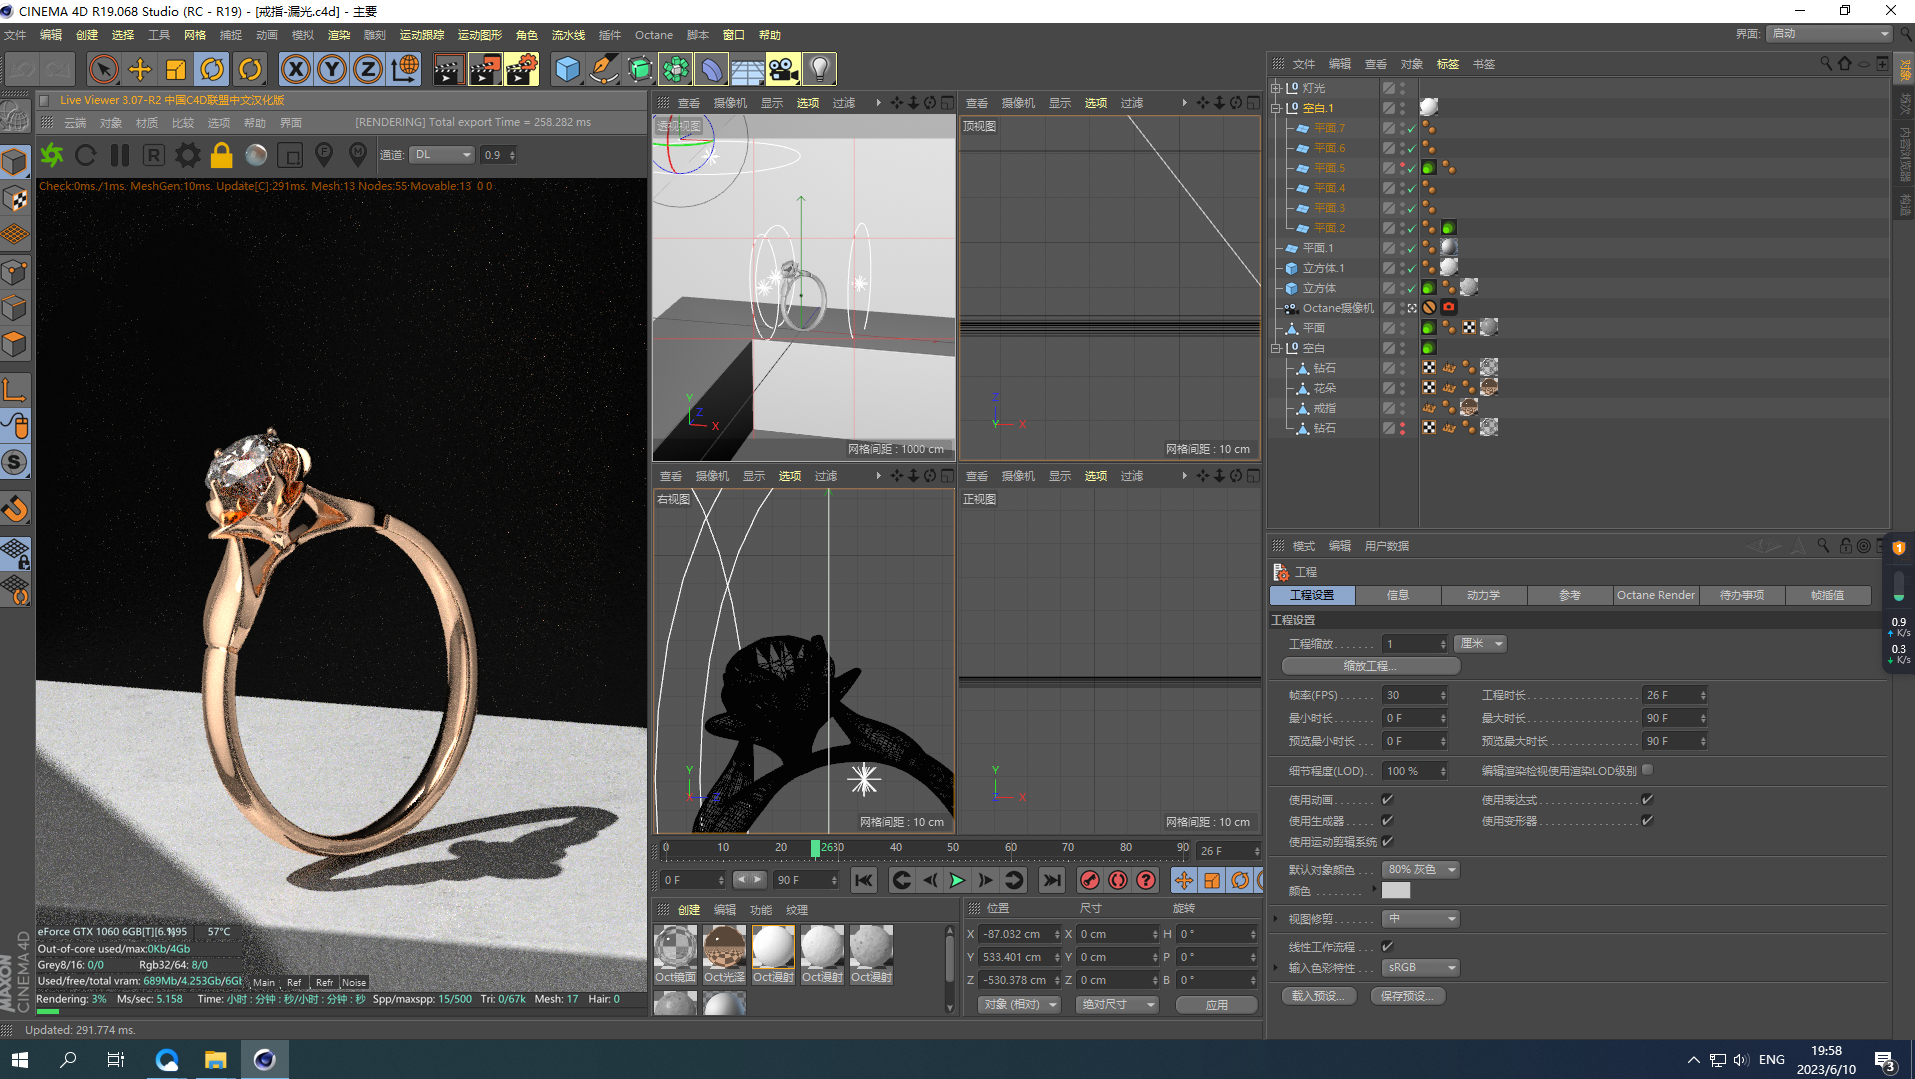Click the 颜色 color swatch

click(1396, 891)
